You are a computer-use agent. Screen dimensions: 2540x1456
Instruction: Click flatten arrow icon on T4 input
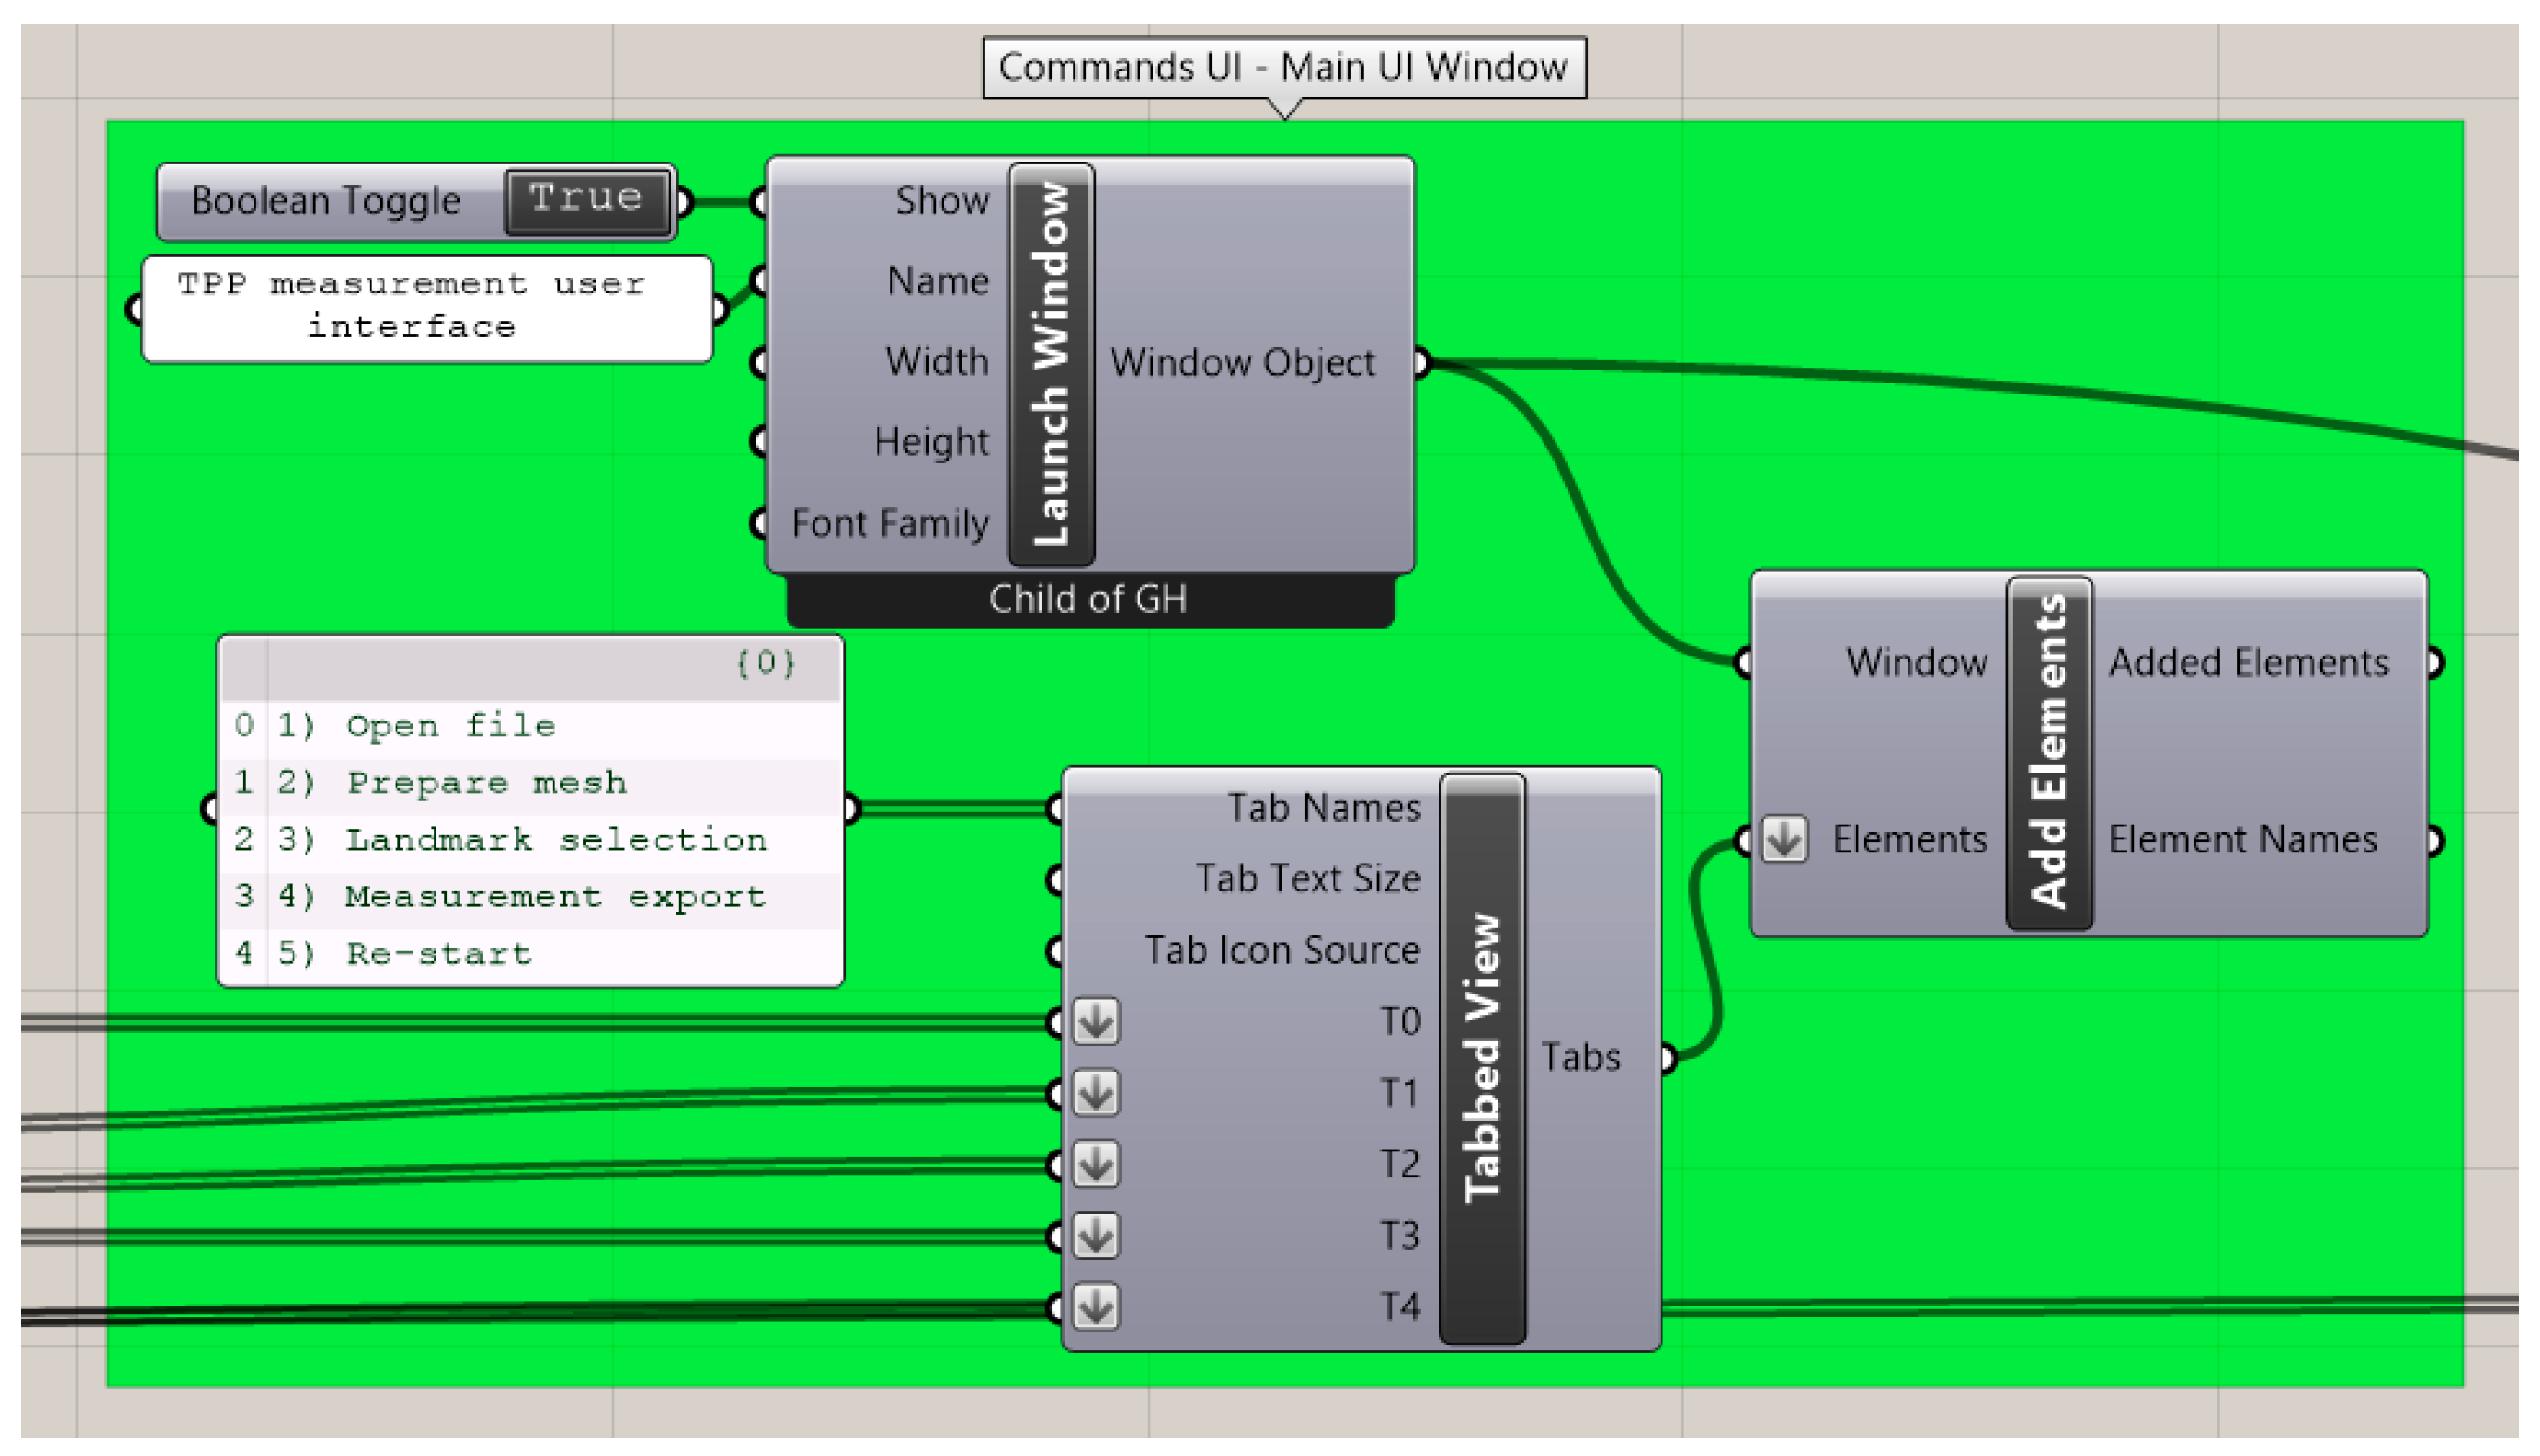point(1096,1307)
